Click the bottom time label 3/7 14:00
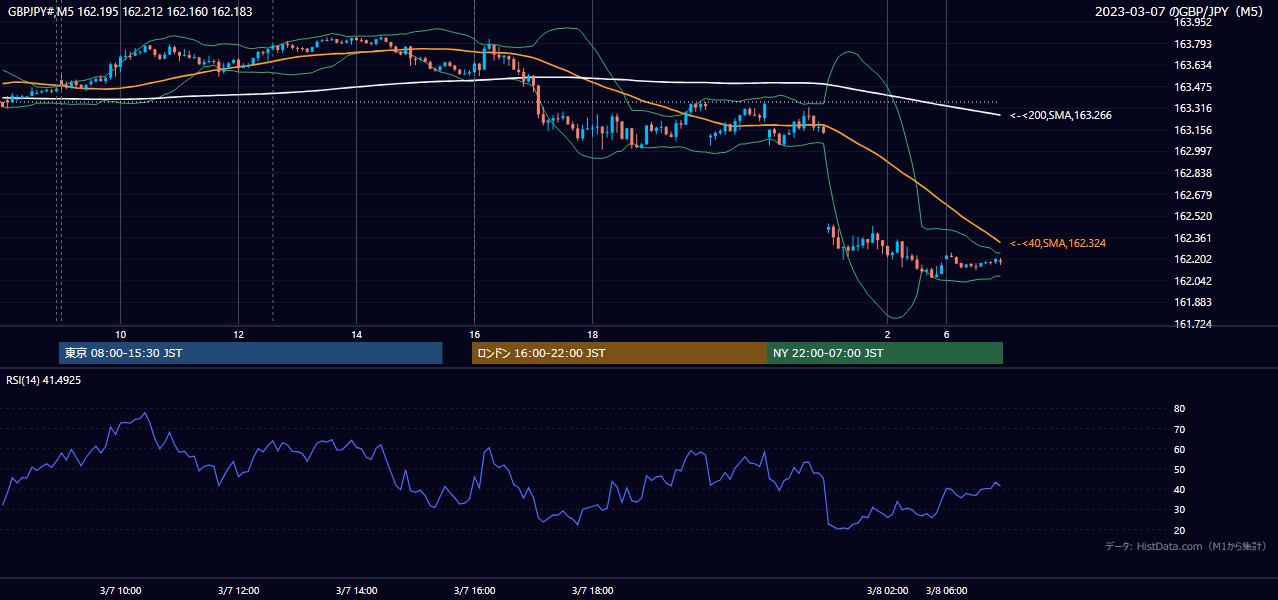 tap(356, 590)
